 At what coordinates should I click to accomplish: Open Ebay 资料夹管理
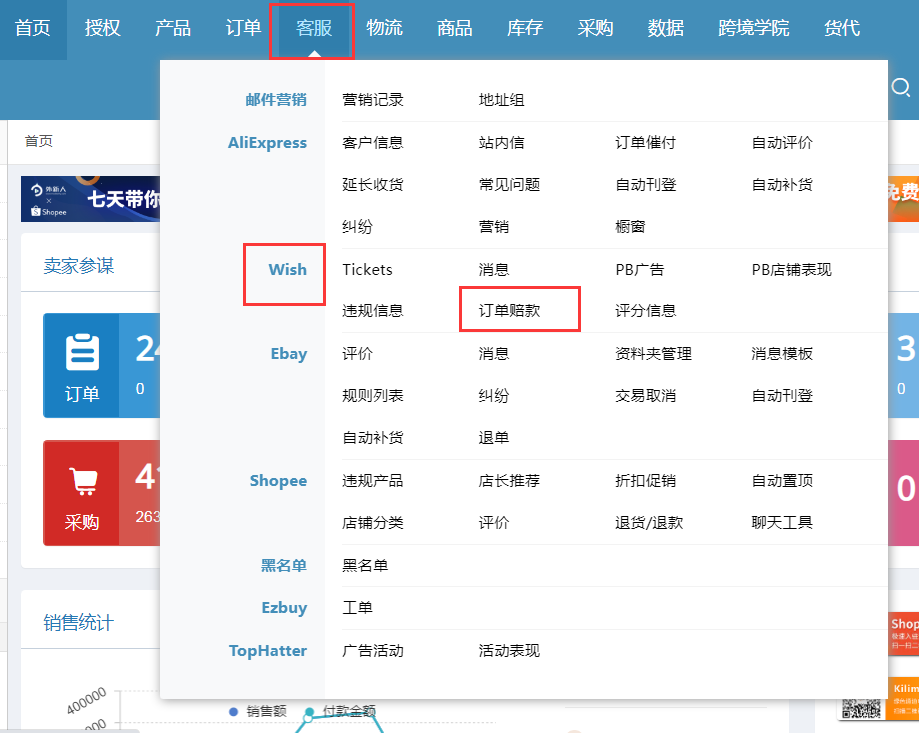point(653,354)
